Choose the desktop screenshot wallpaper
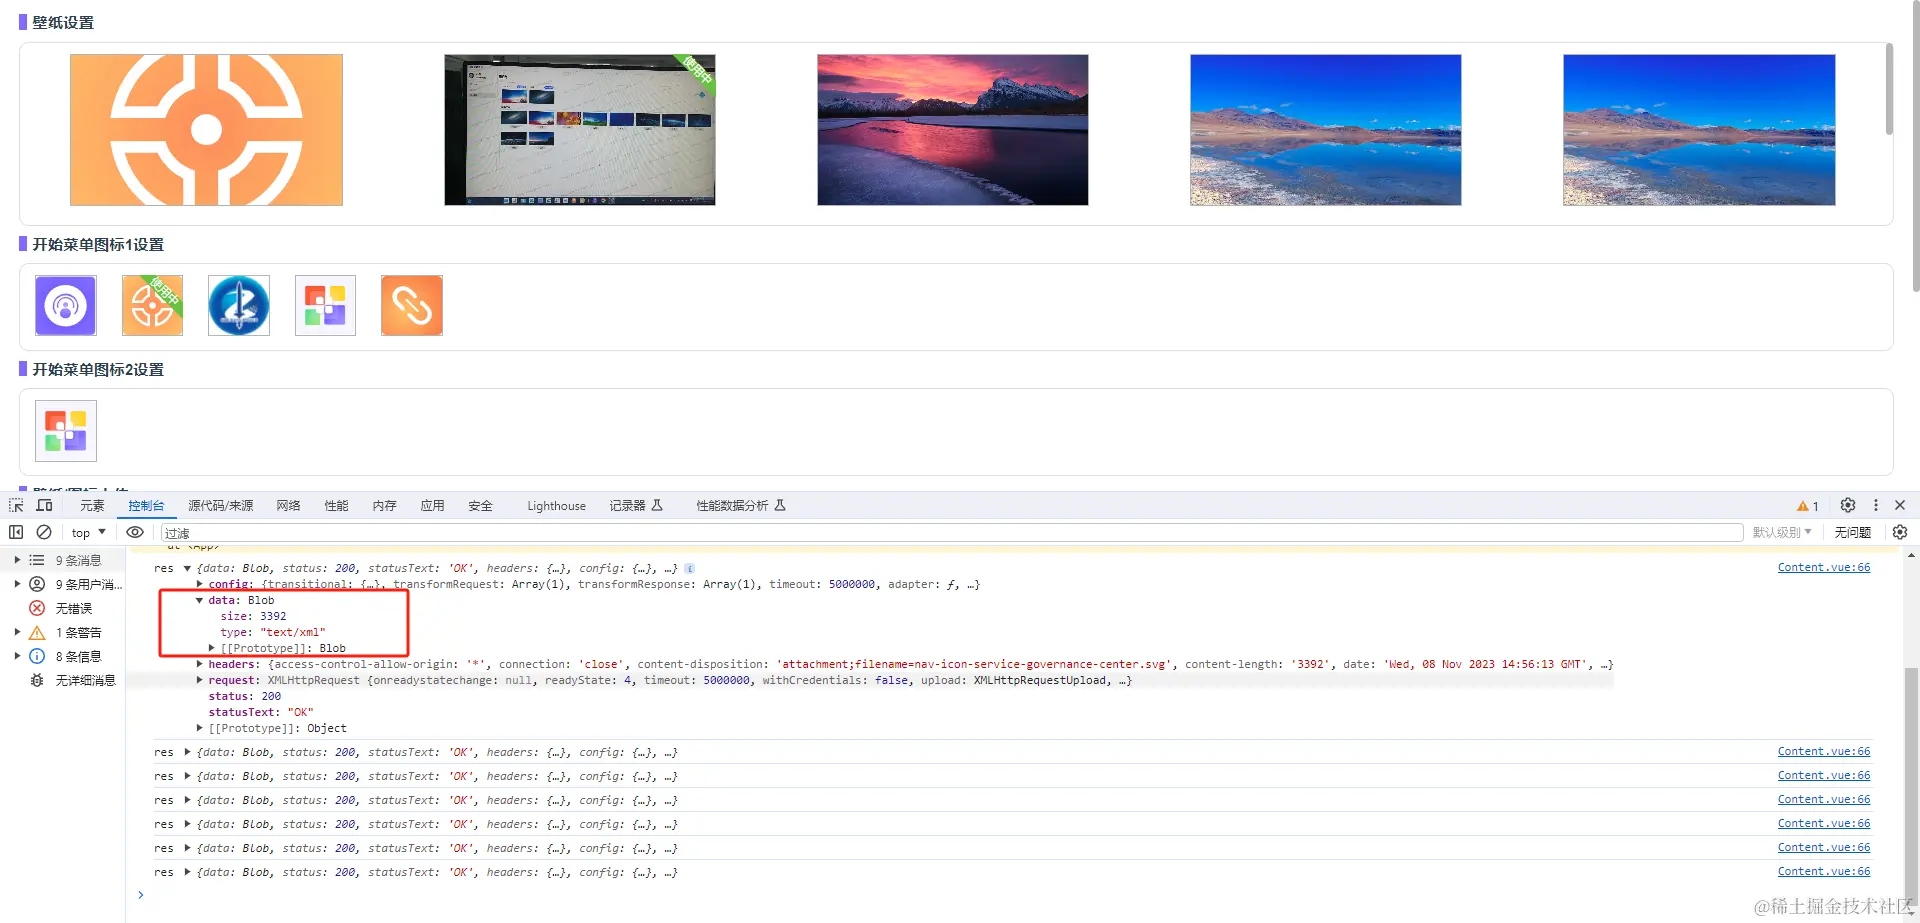The image size is (1920, 923). (x=580, y=130)
